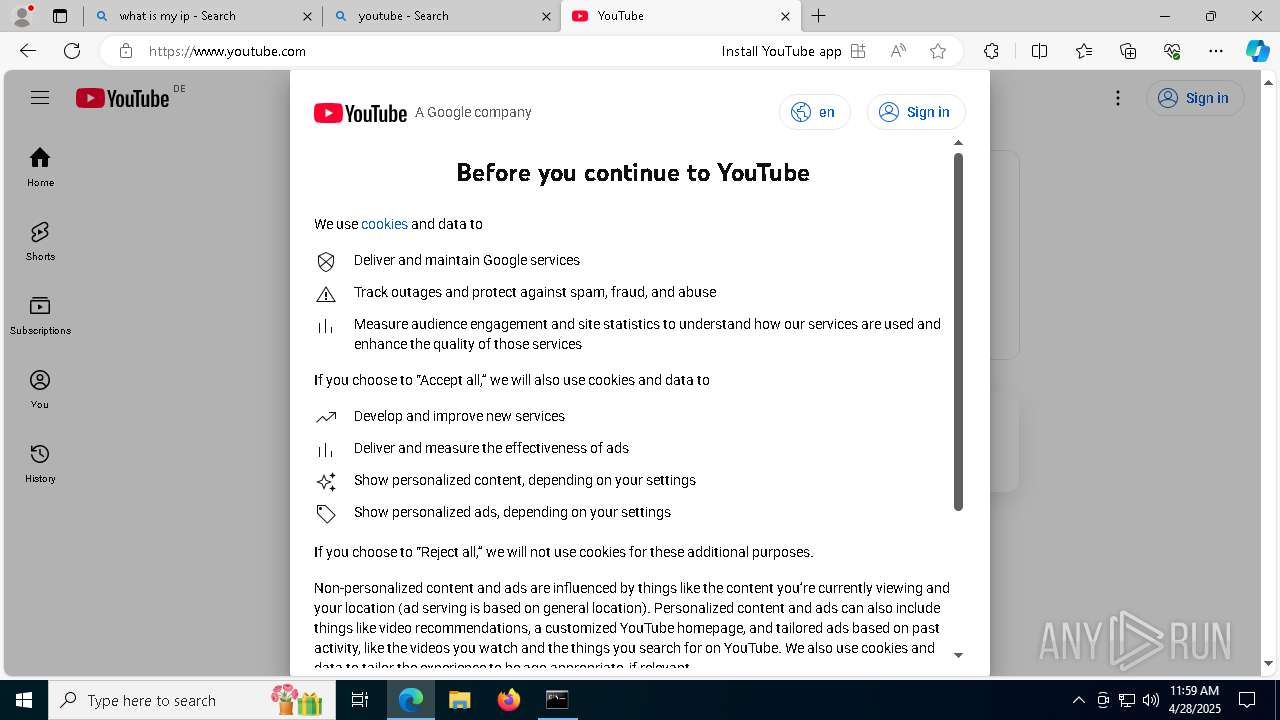Open the terminal window from taskbar
1280x720 pixels.
coord(557,700)
